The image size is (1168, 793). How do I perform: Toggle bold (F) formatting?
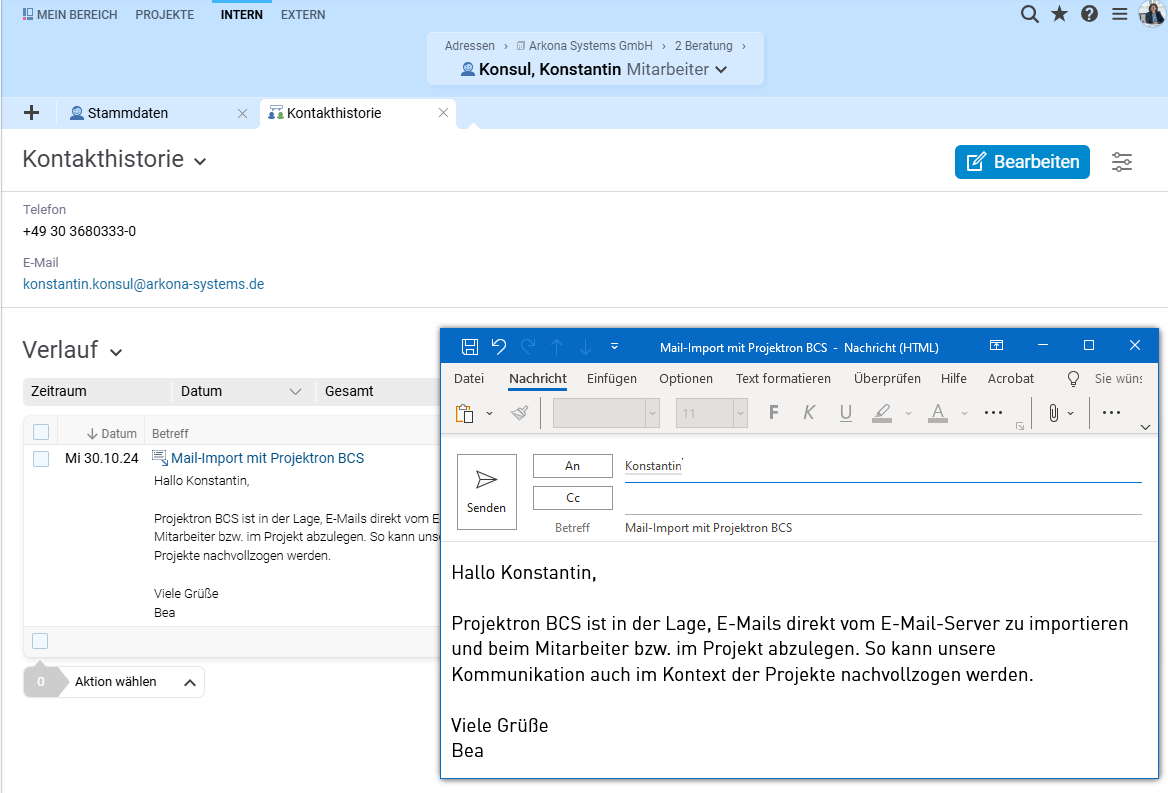click(773, 413)
